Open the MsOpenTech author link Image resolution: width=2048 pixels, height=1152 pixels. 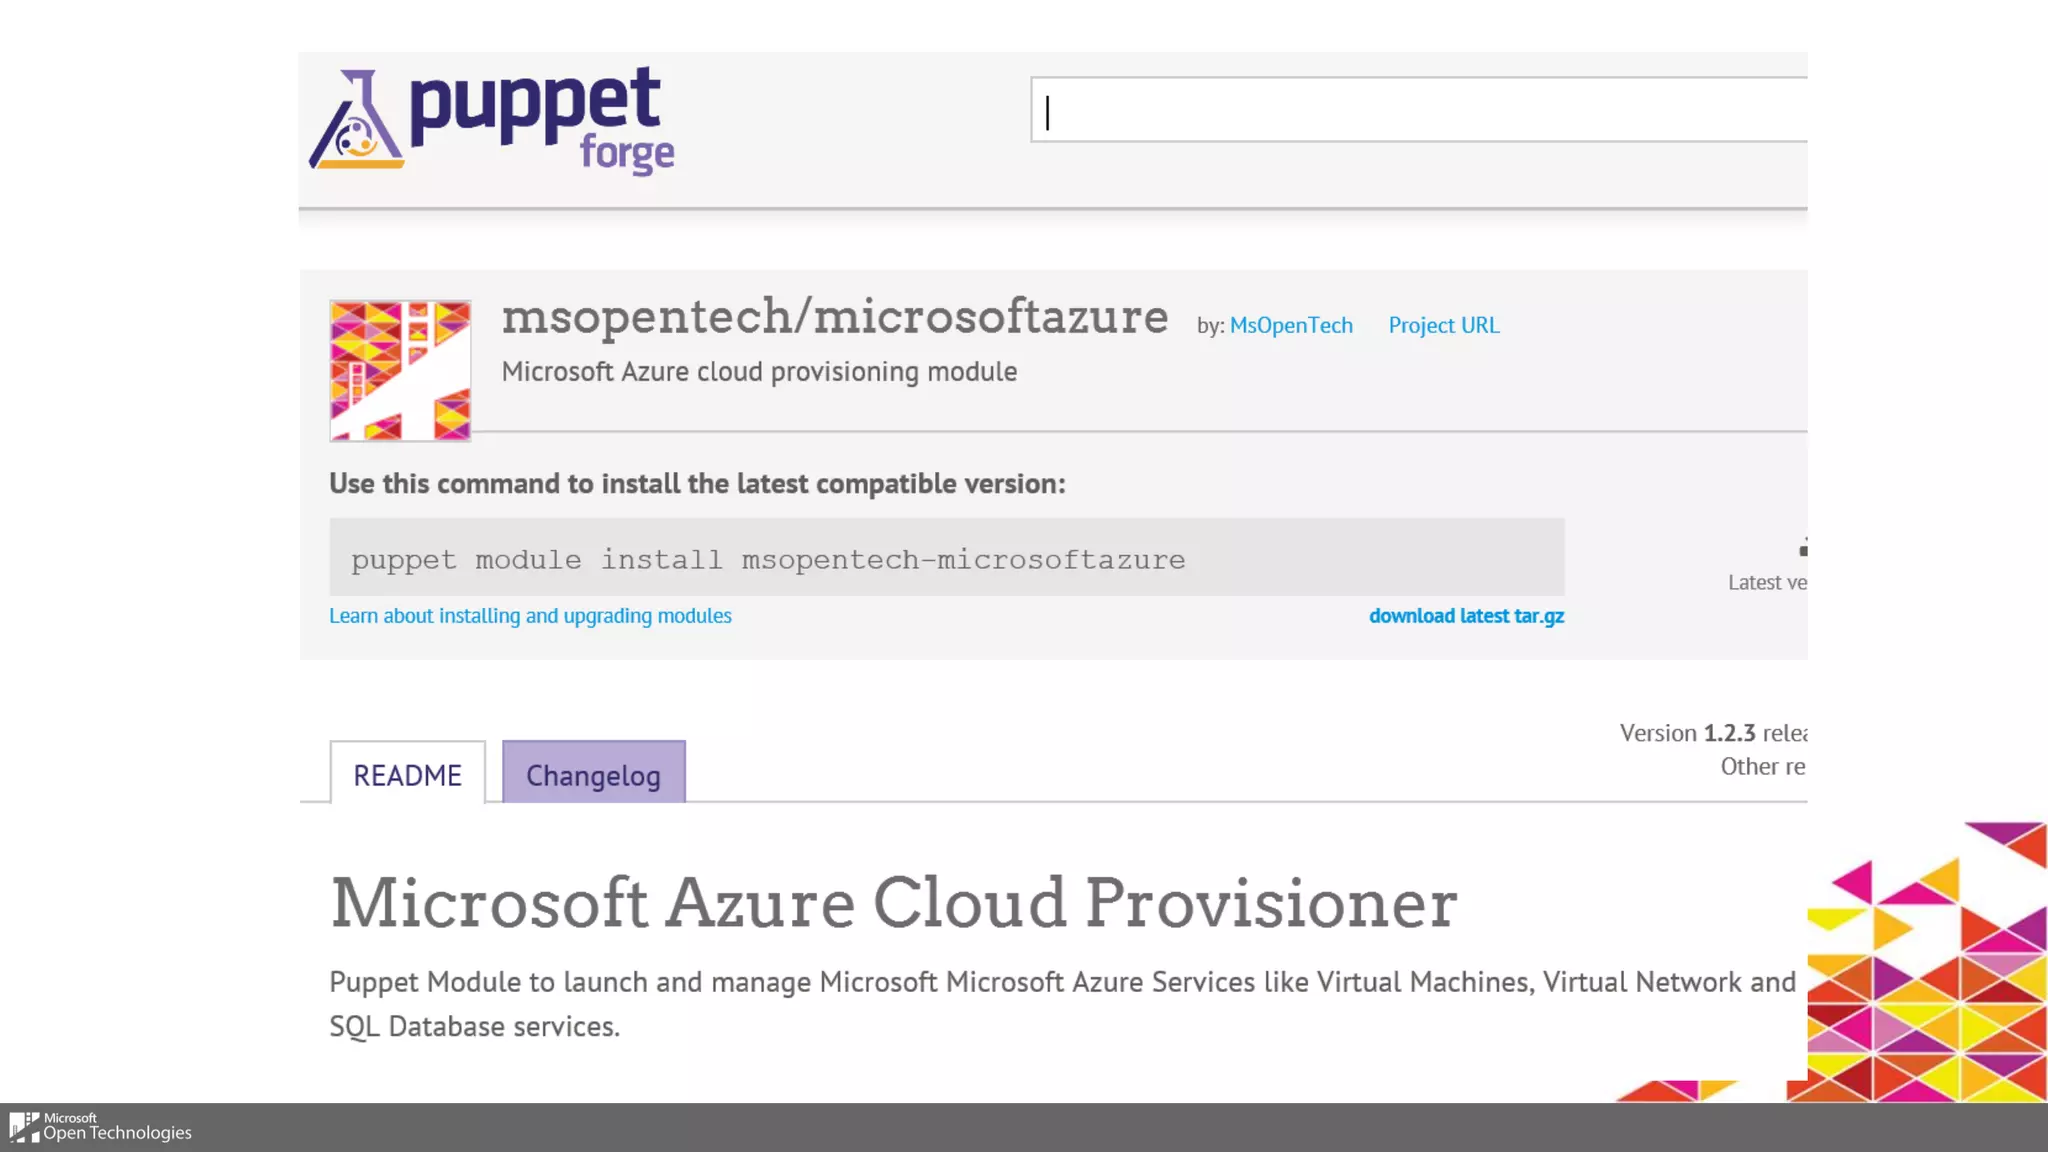[1290, 326]
